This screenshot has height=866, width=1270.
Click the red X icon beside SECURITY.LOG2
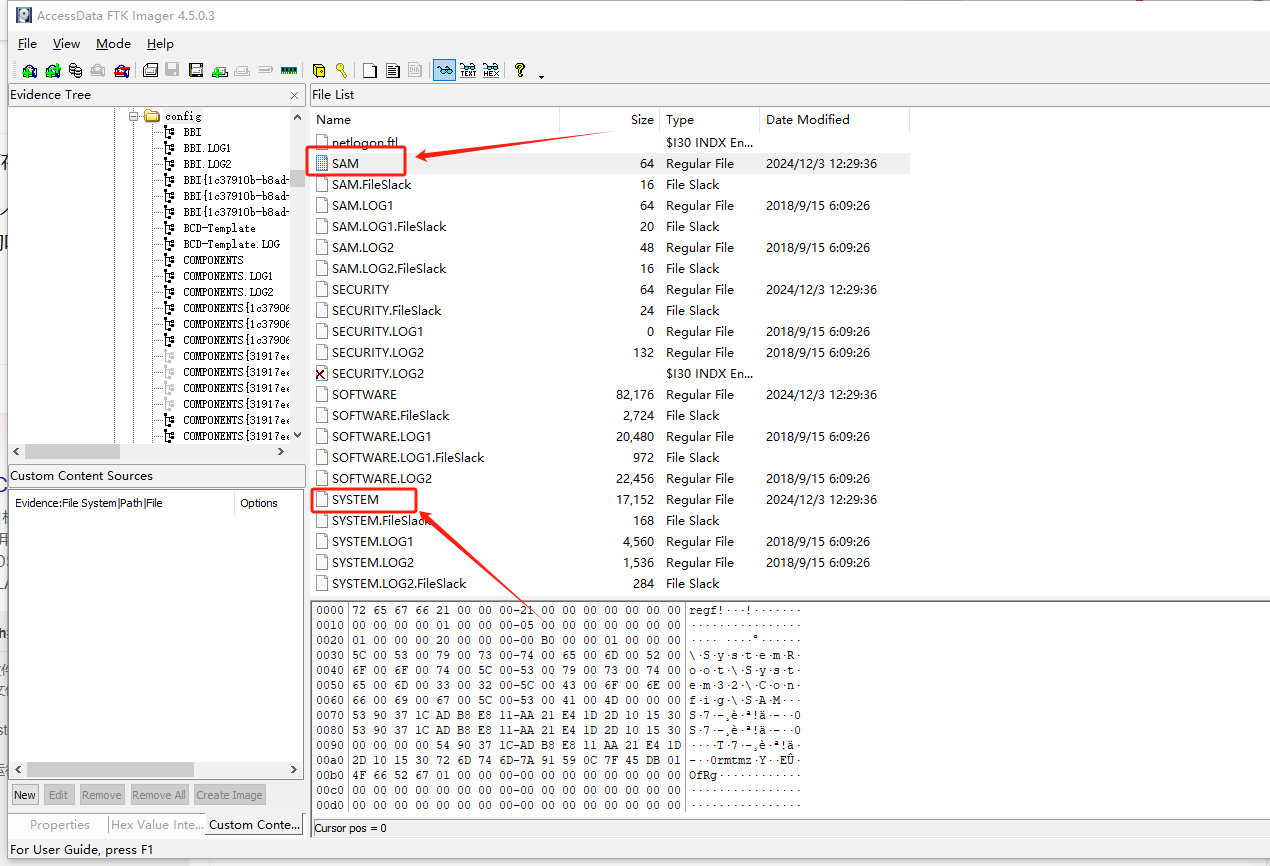tap(321, 373)
